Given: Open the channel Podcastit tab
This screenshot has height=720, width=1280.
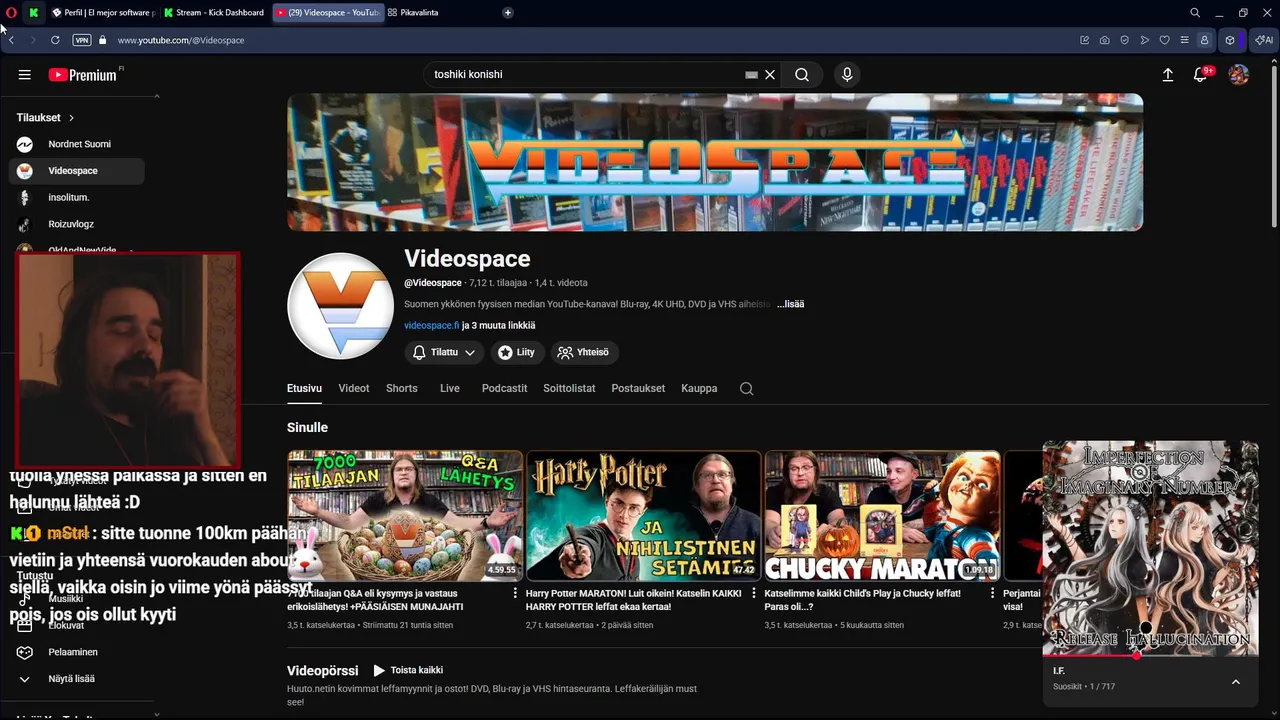Looking at the screenshot, I should click(504, 388).
